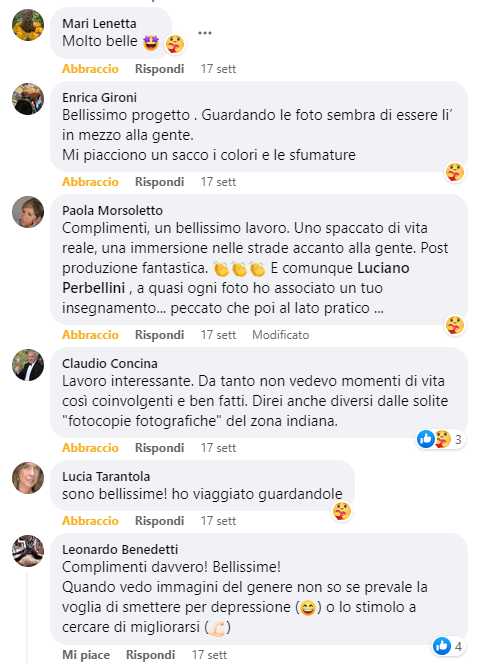Toggle Mi piace on Leonardo Benedetti's comment

point(86,655)
